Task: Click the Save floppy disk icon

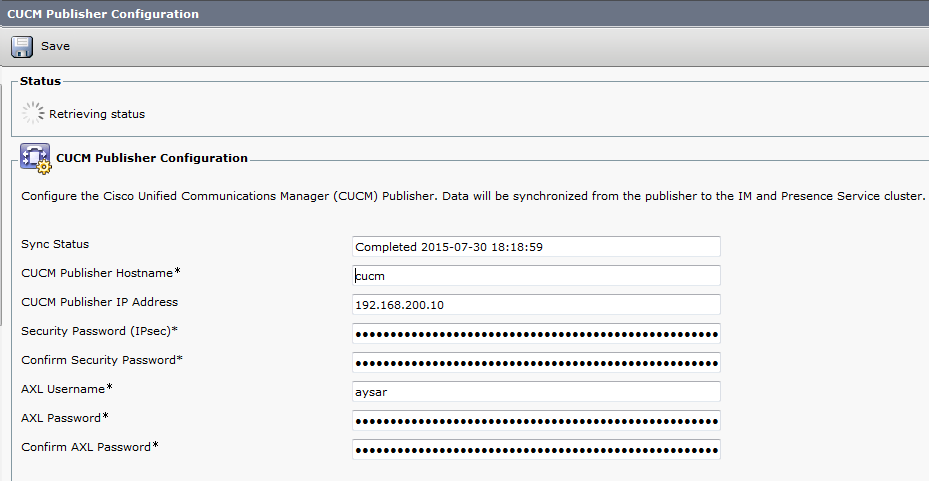Action: pos(22,47)
